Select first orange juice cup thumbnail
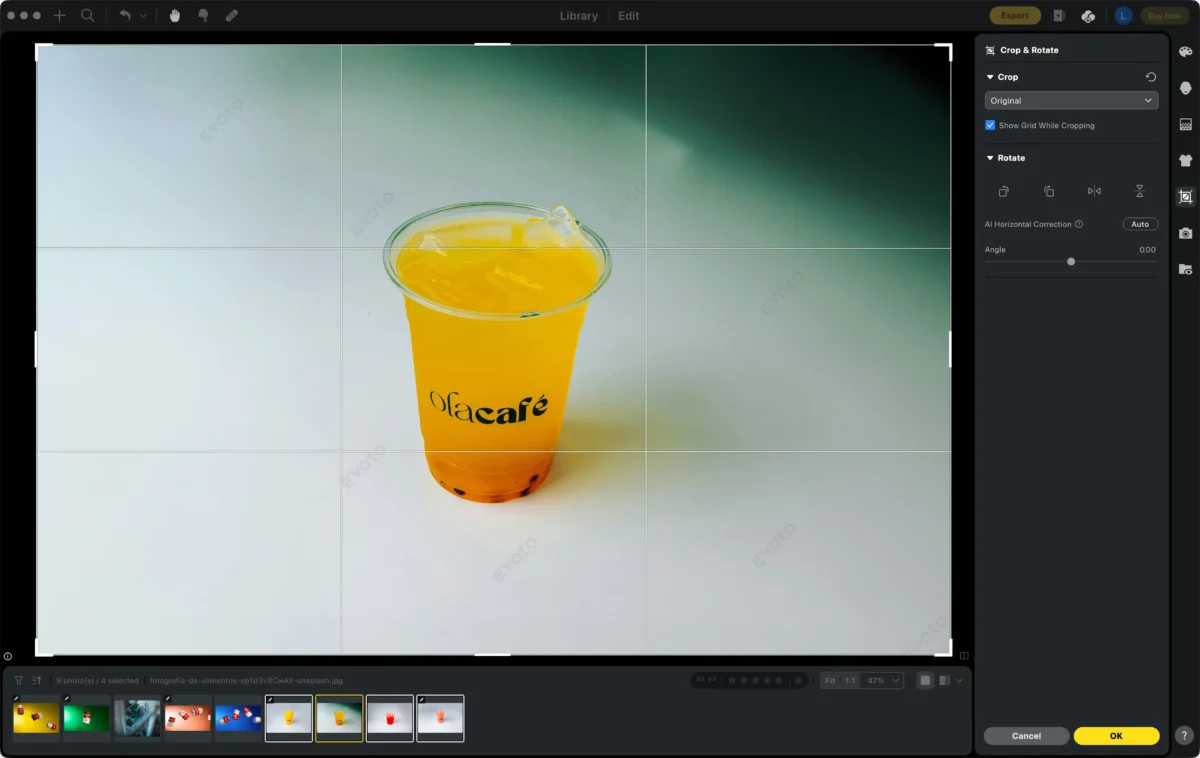The height and width of the screenshot is (758, 1200). click(x=289, y=718)
